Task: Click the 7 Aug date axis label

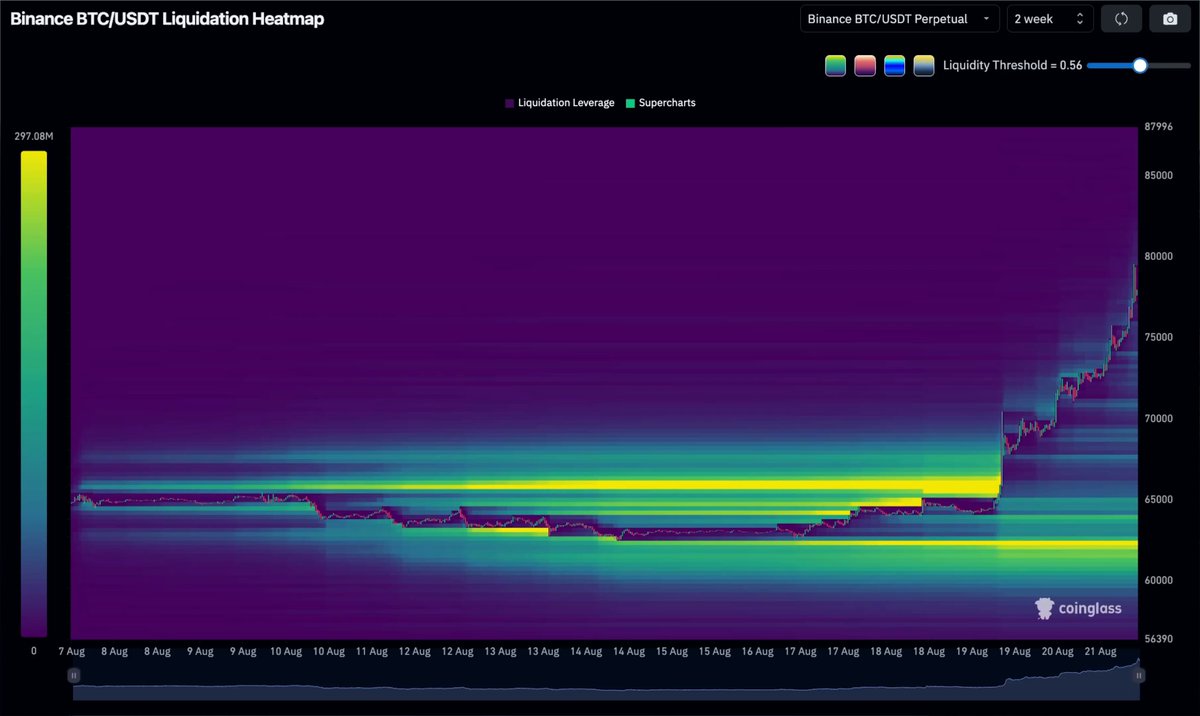Action: (x=71, y=651)
